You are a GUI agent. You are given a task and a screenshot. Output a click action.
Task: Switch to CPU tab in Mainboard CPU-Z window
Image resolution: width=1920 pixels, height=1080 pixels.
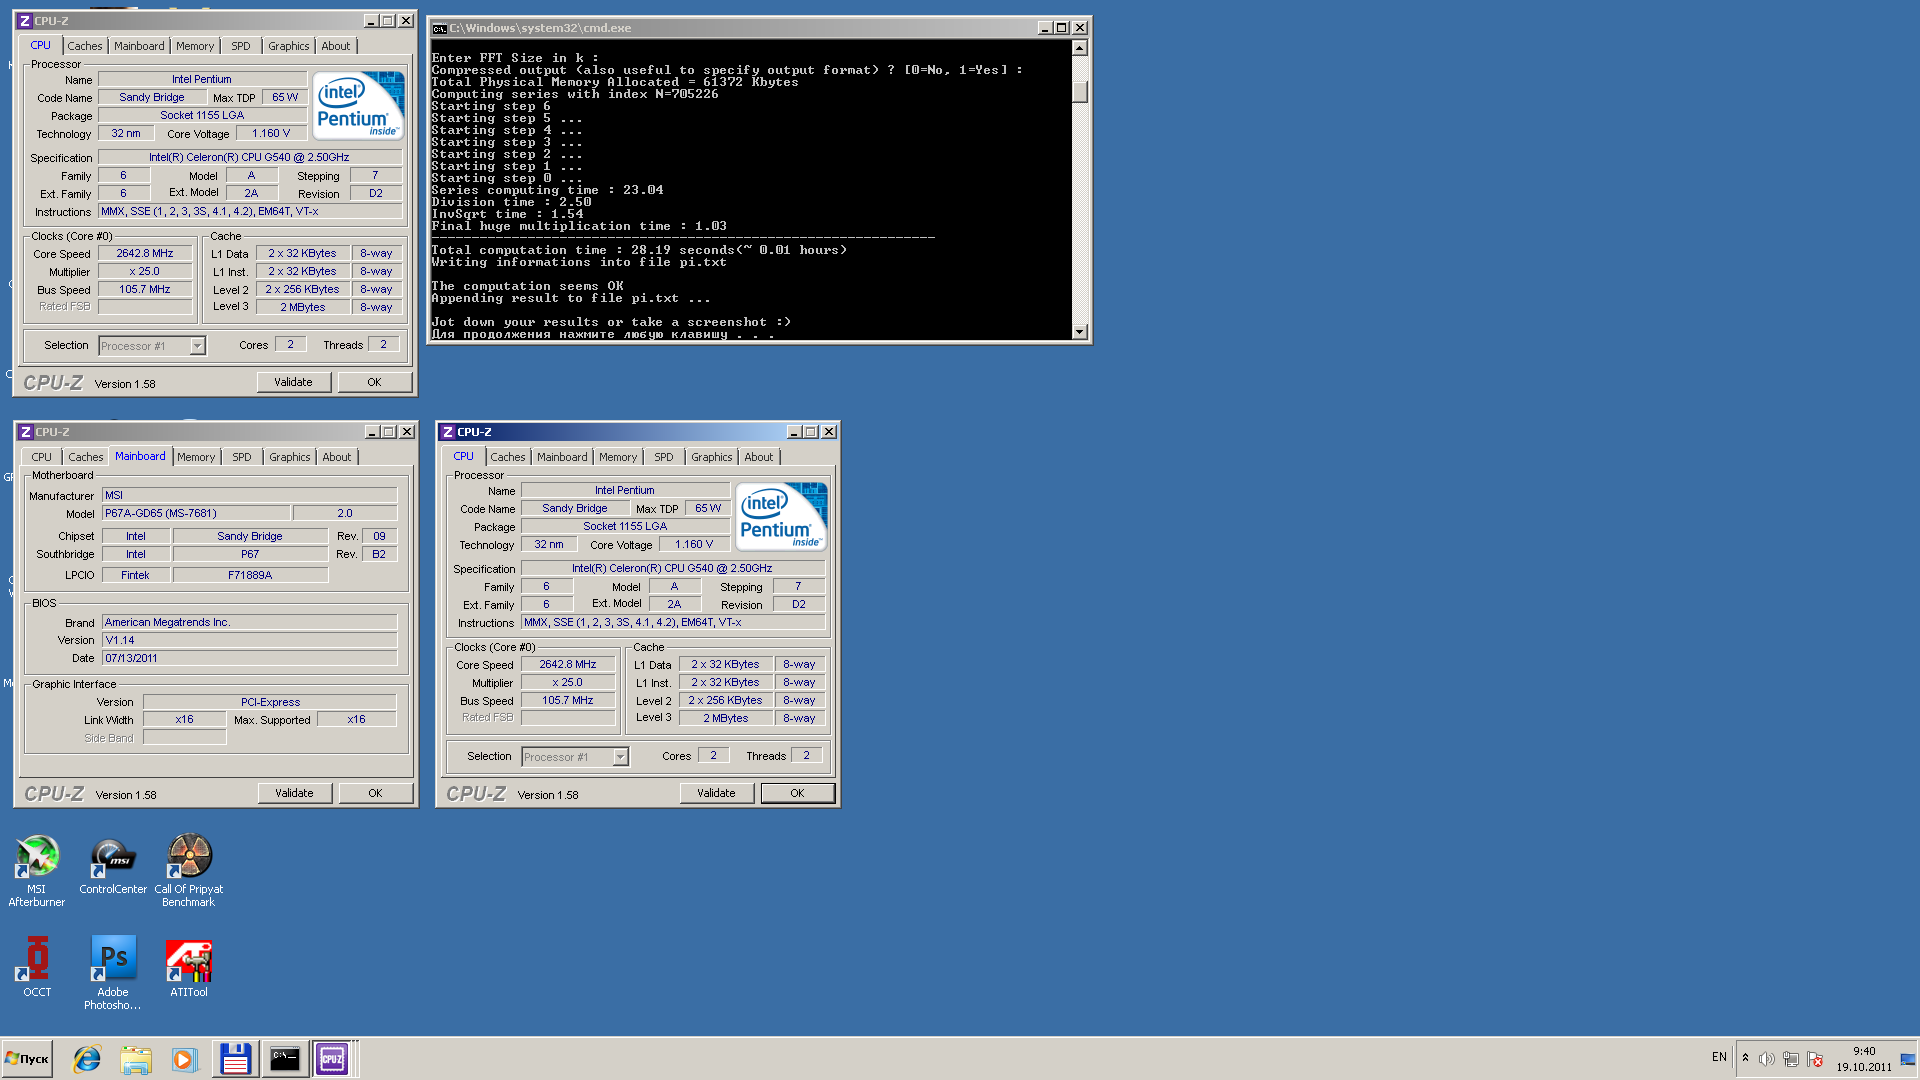pos(41,457)
